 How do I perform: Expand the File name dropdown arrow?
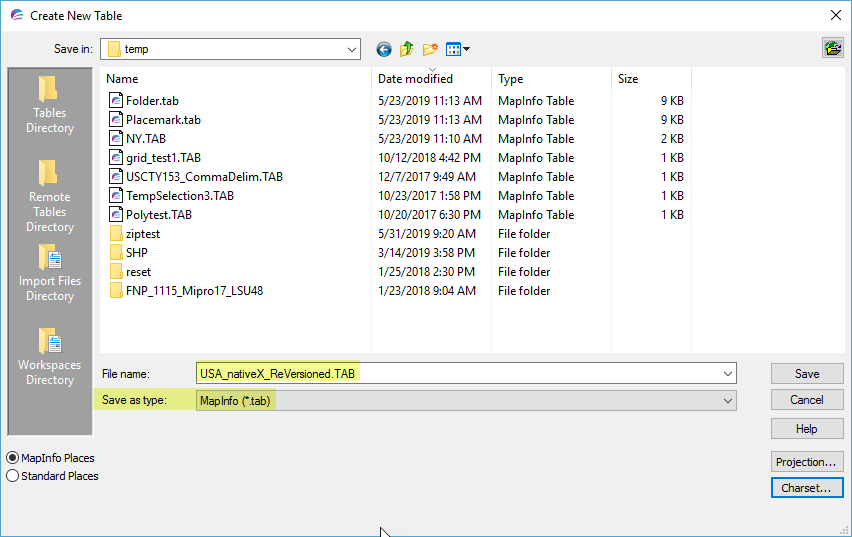point(728,374)
